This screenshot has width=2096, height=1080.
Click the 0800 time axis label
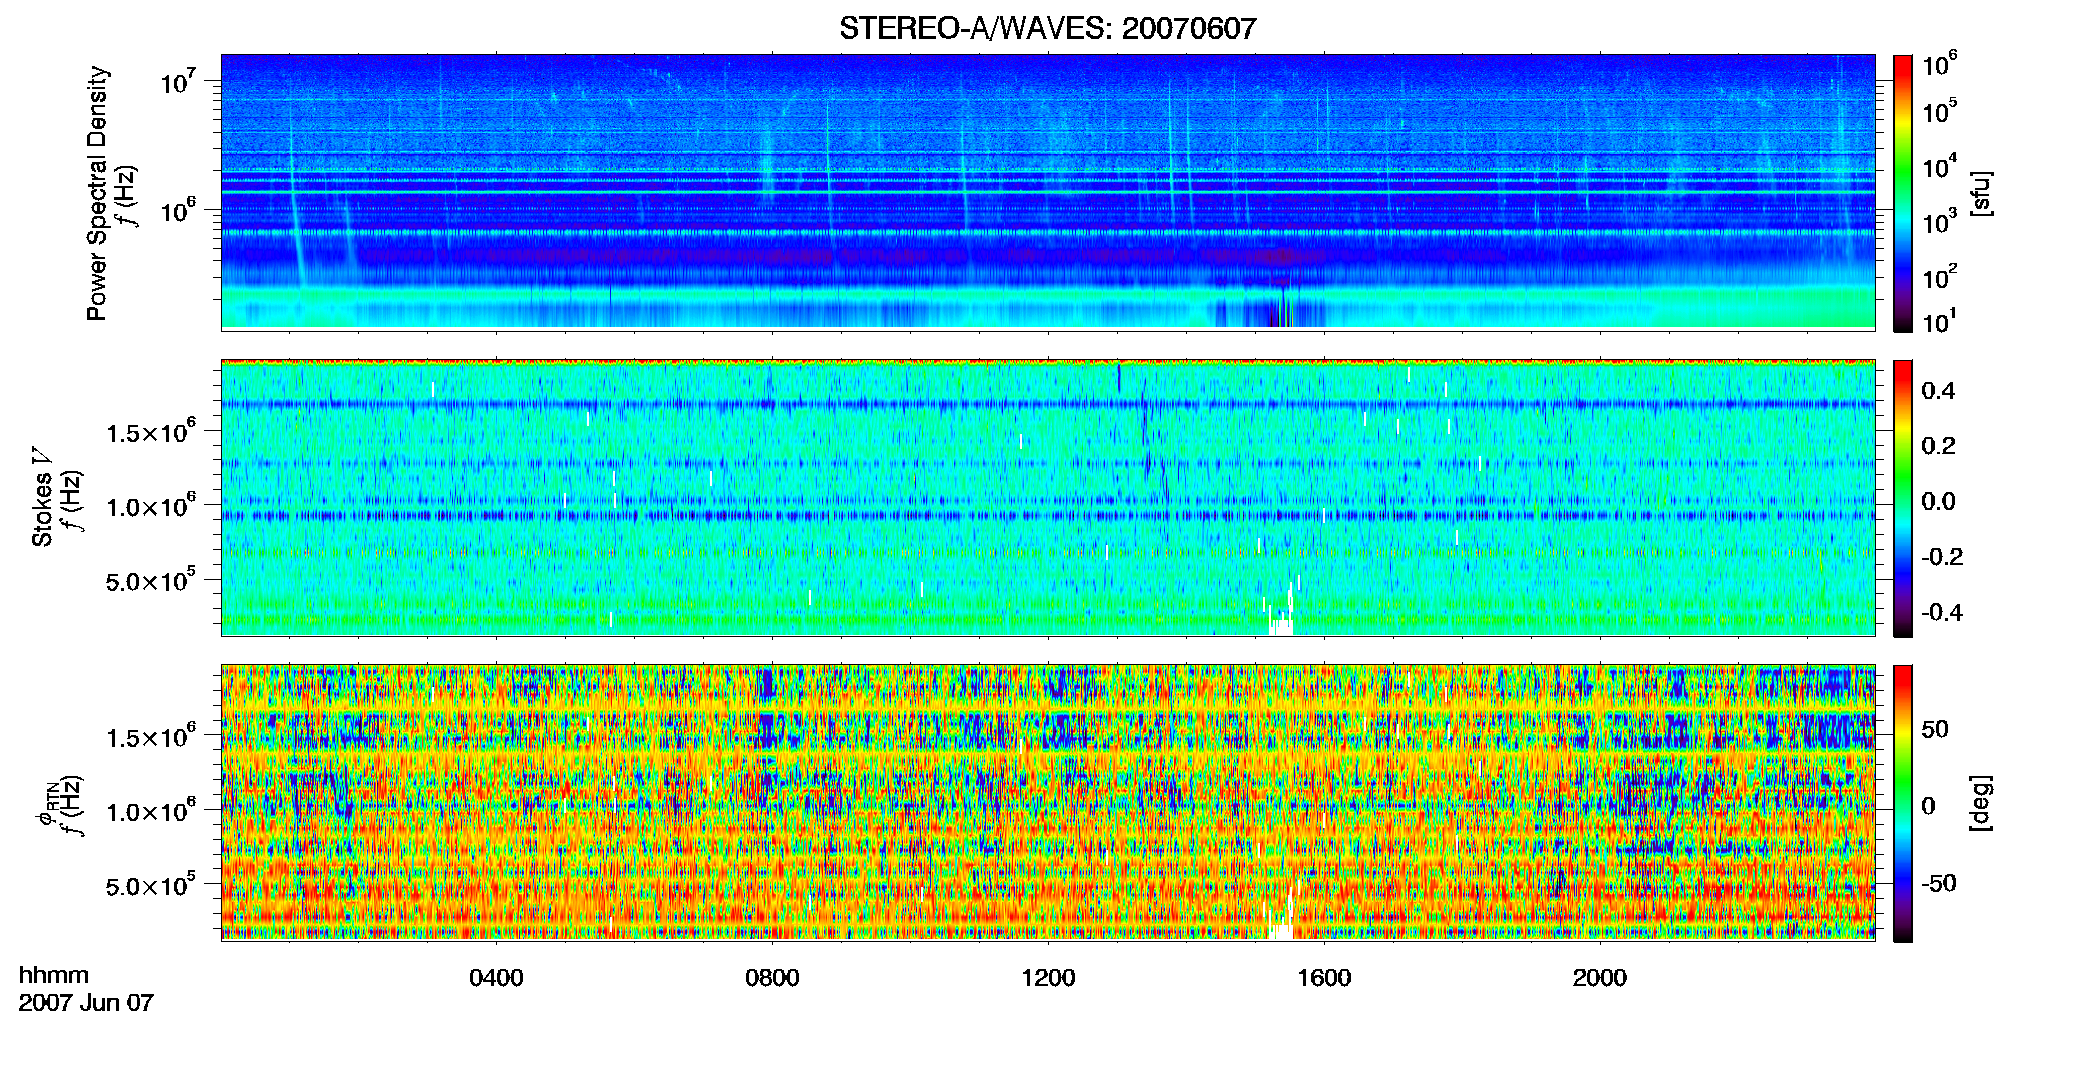pos(772,978)
